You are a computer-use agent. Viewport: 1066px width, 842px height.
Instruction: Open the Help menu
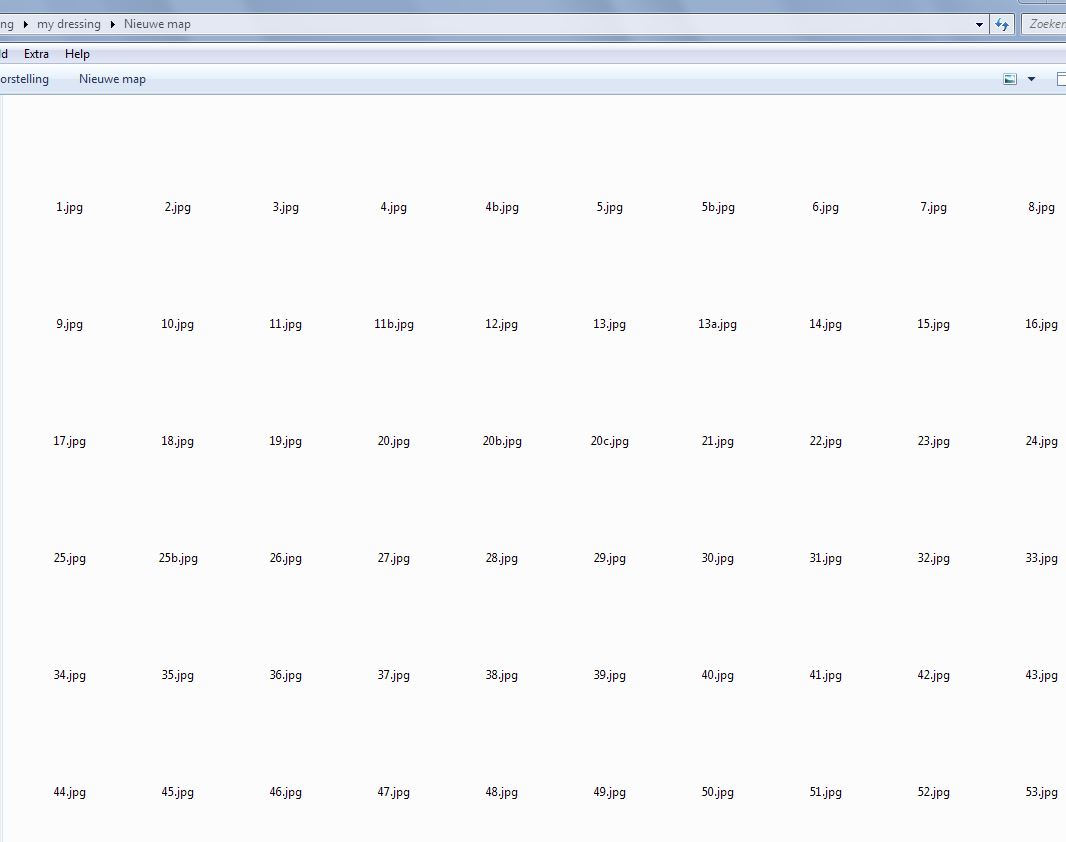[x=77, y=54]
